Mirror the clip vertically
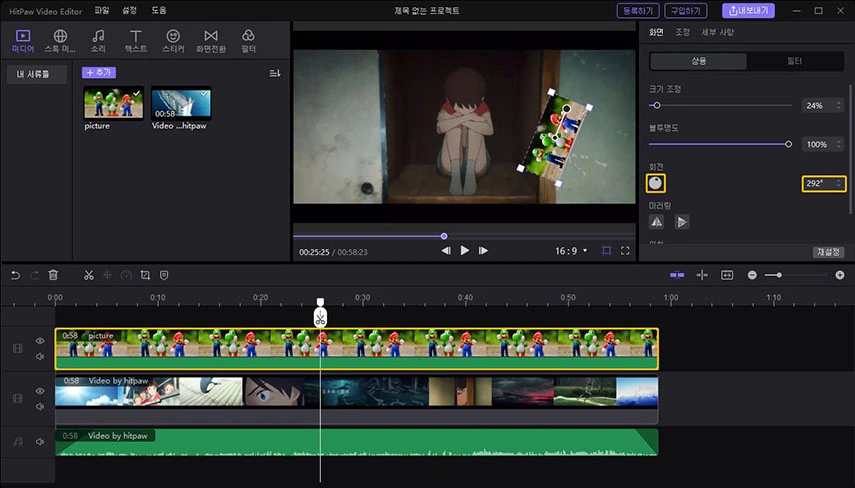Viewport: 855px width, 488px height. [x=682, y=221]
